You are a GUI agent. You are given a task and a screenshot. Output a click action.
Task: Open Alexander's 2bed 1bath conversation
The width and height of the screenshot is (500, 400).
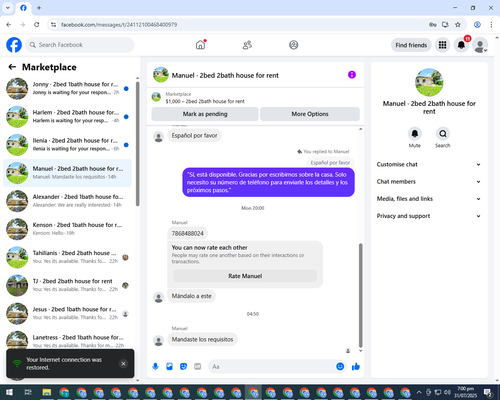point(67,201)
